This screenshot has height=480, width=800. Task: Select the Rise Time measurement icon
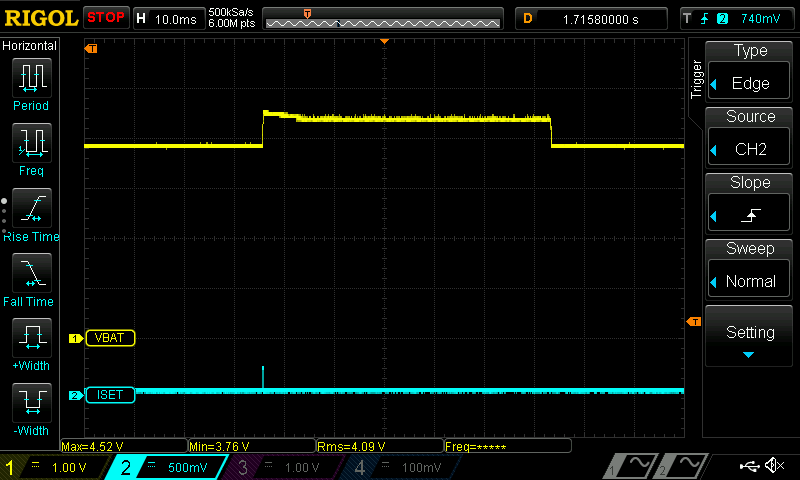tap(32, 208)
